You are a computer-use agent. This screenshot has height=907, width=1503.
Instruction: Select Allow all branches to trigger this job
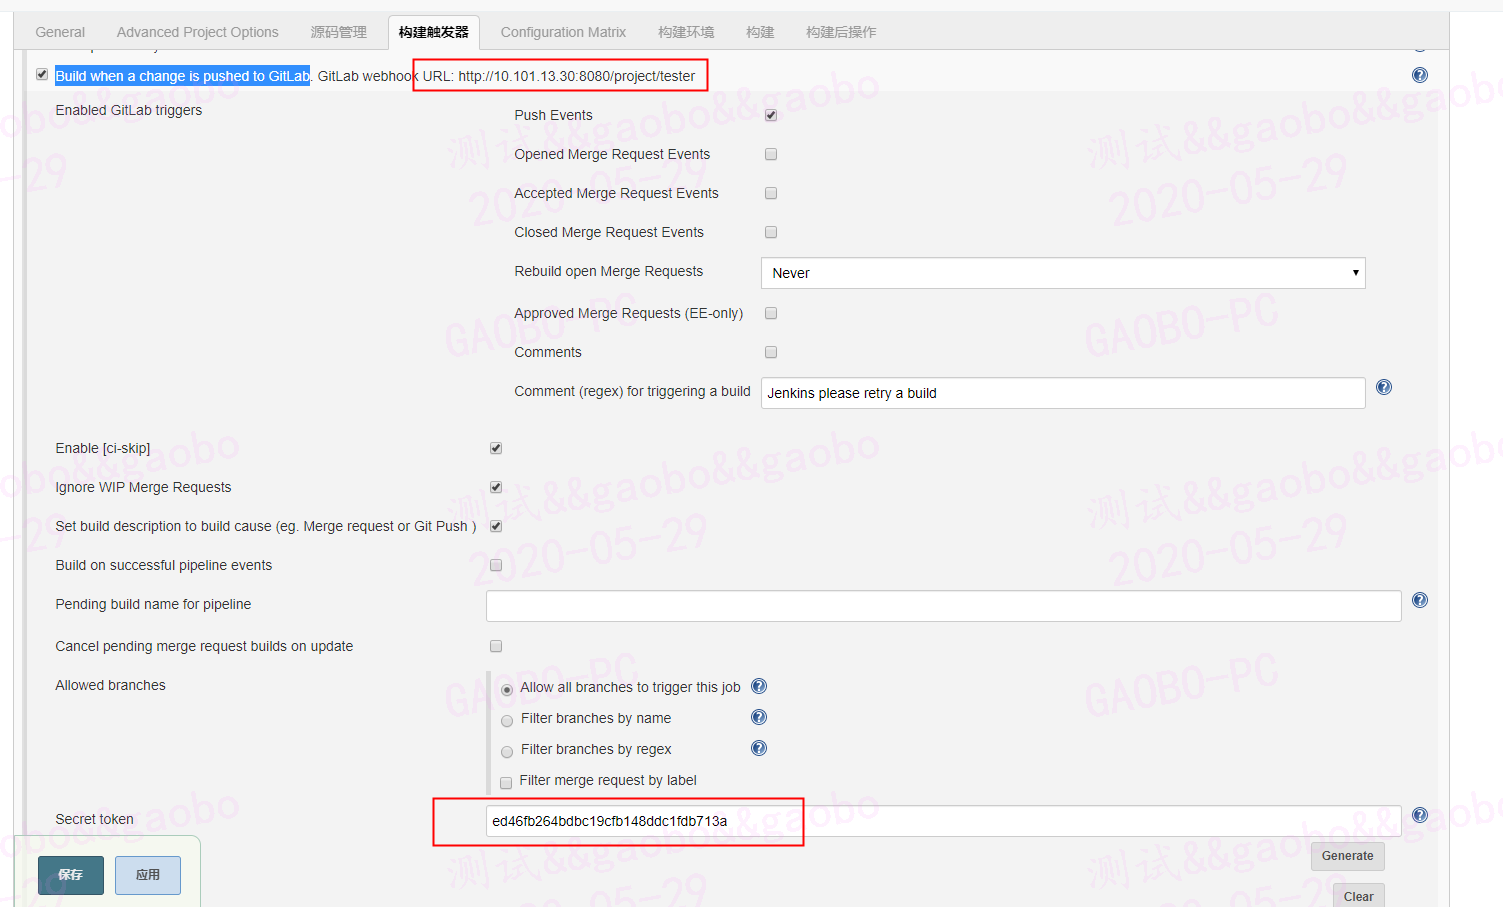click(507, 689)
